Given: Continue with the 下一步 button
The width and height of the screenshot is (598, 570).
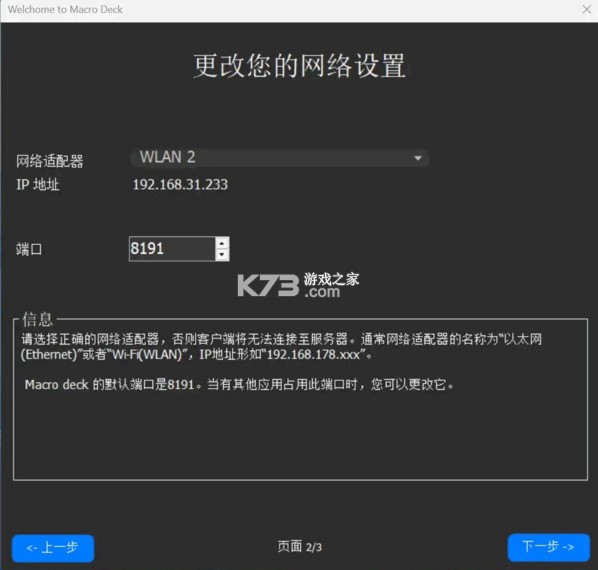Looking at the screenshot, I should click(x=548, y=547).
